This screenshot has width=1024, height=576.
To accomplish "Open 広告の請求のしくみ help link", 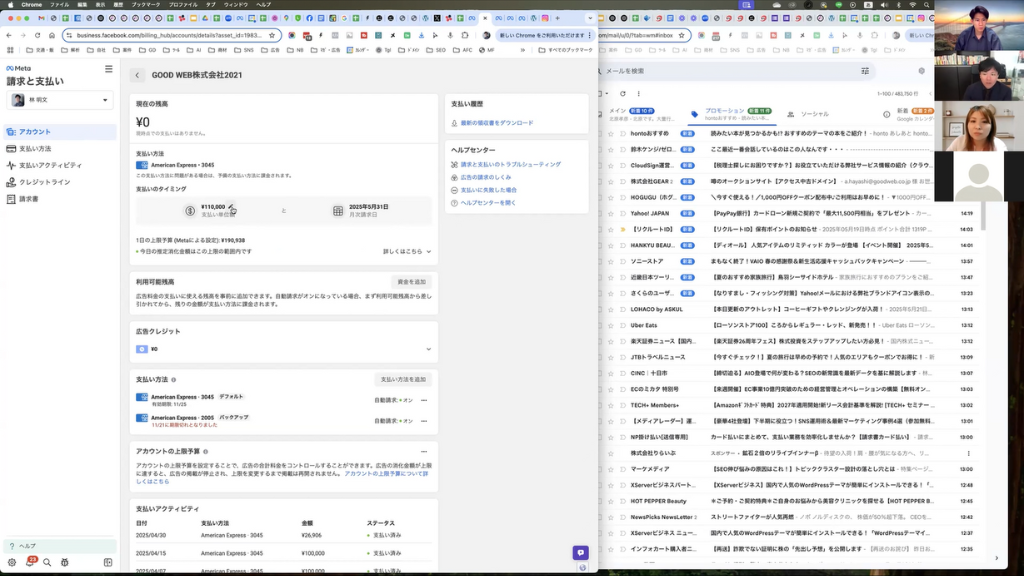I will (x=486, y=178).
